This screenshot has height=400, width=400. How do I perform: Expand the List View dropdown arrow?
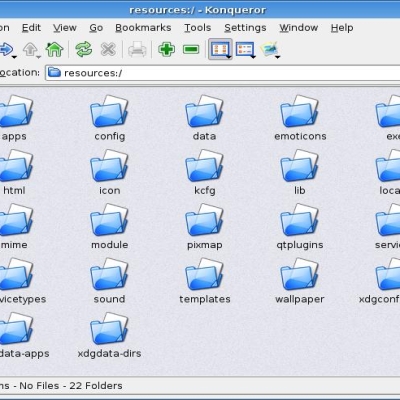tap(253, 57)
